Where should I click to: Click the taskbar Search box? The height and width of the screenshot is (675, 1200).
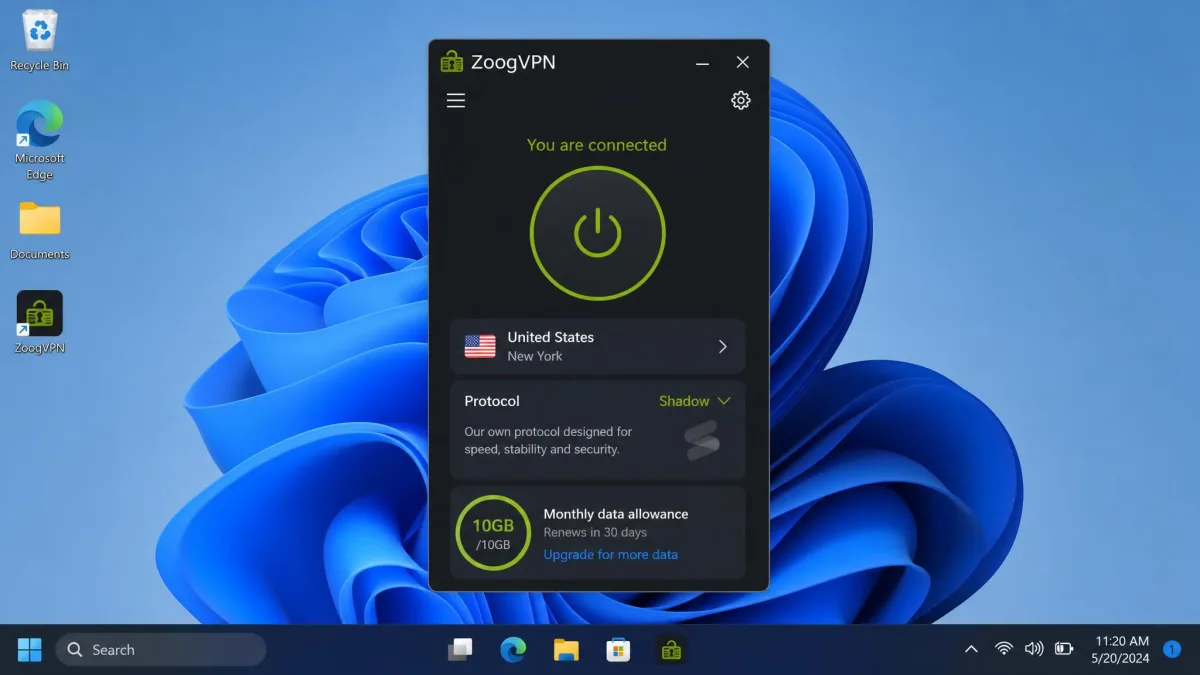[161, 650]
